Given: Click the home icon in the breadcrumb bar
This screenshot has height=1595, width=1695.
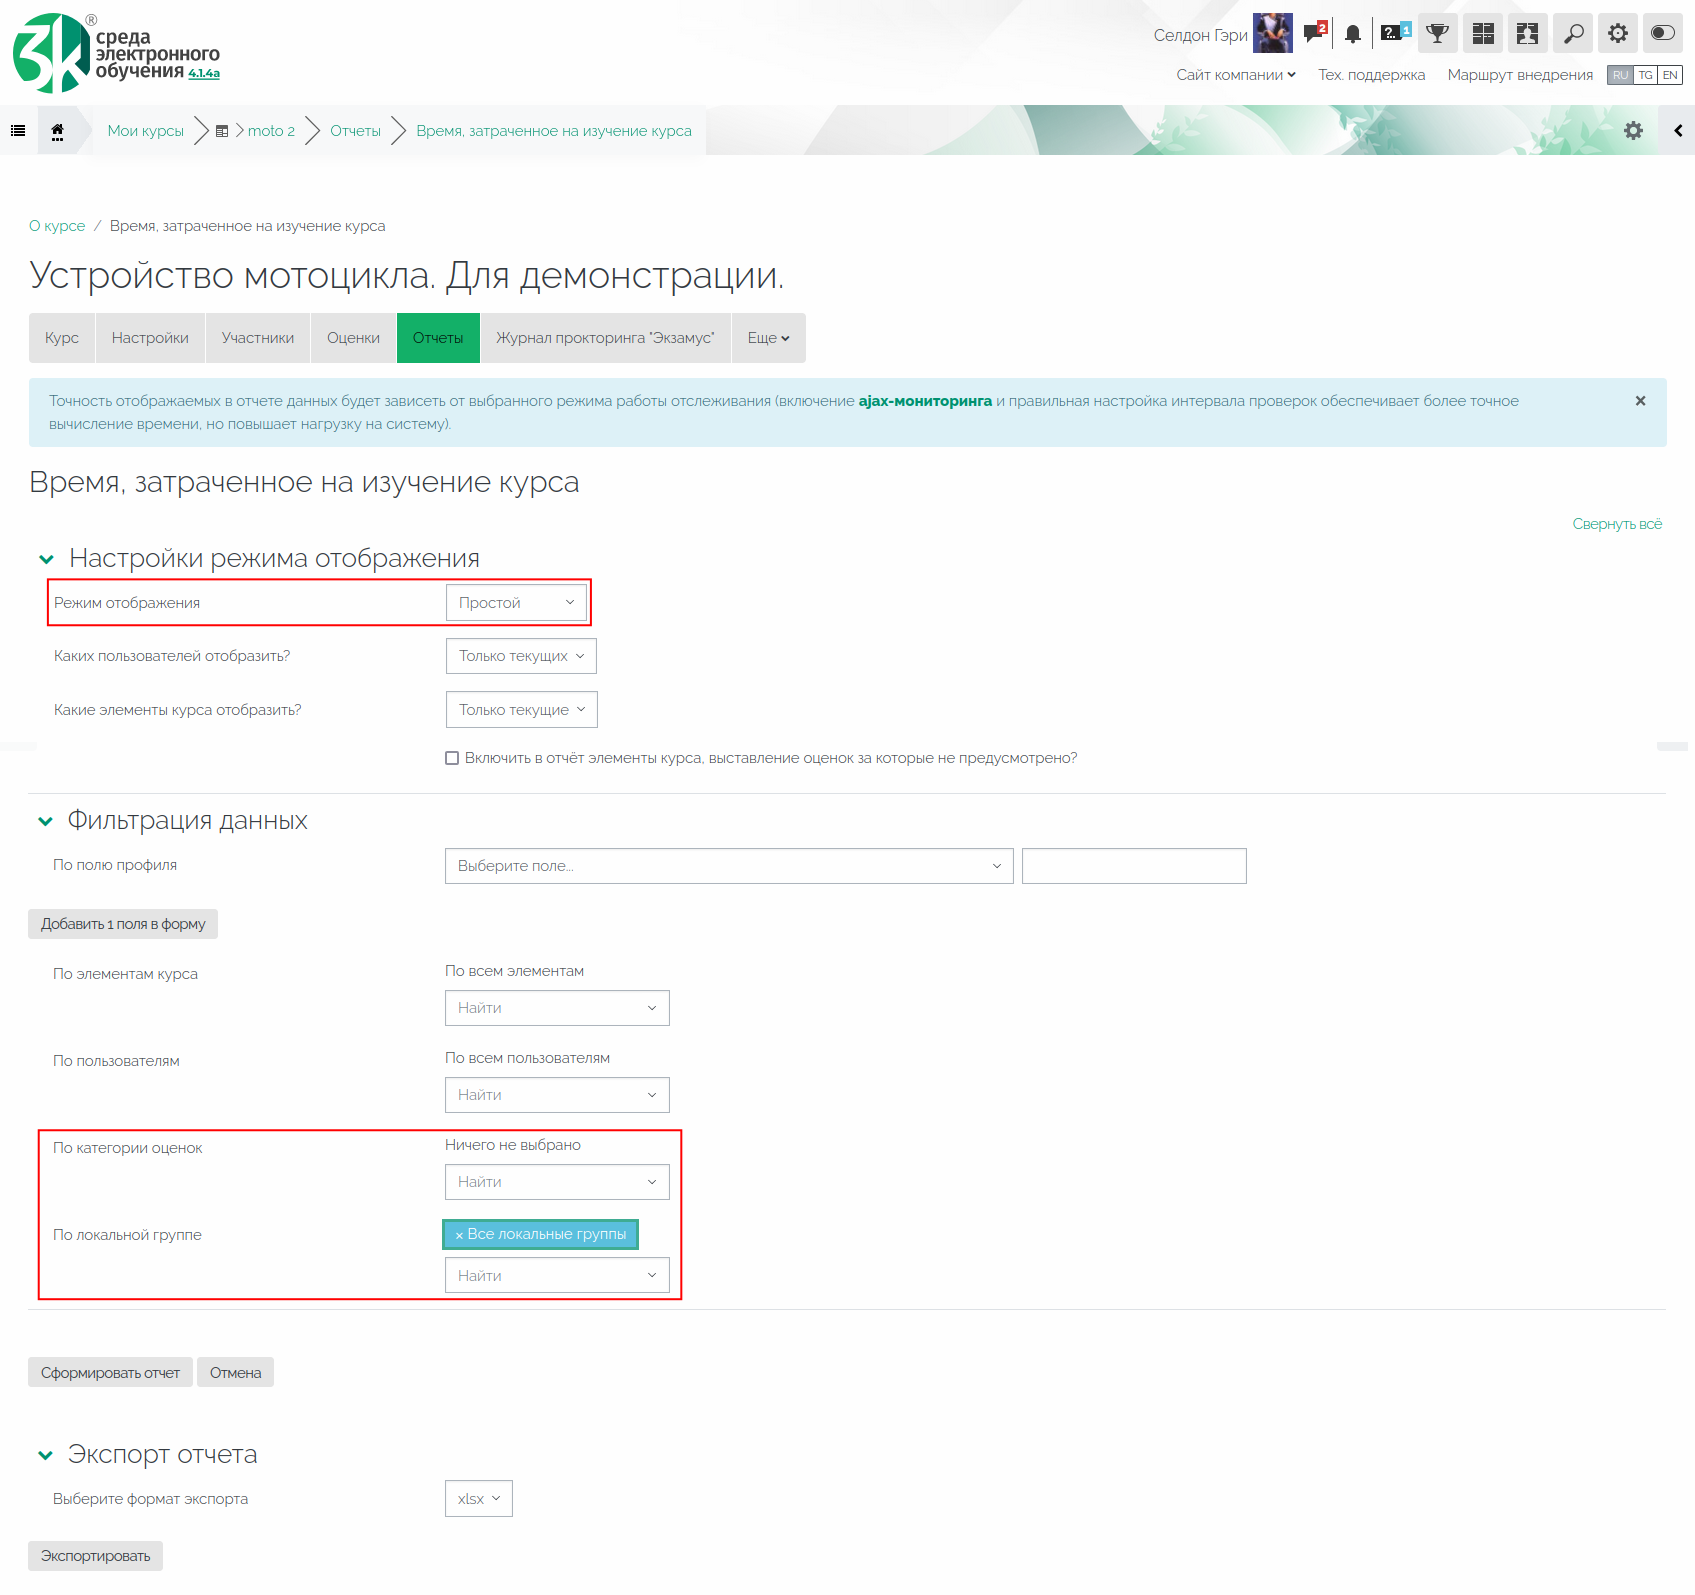Looking at the screenshot, I should 57,131.
